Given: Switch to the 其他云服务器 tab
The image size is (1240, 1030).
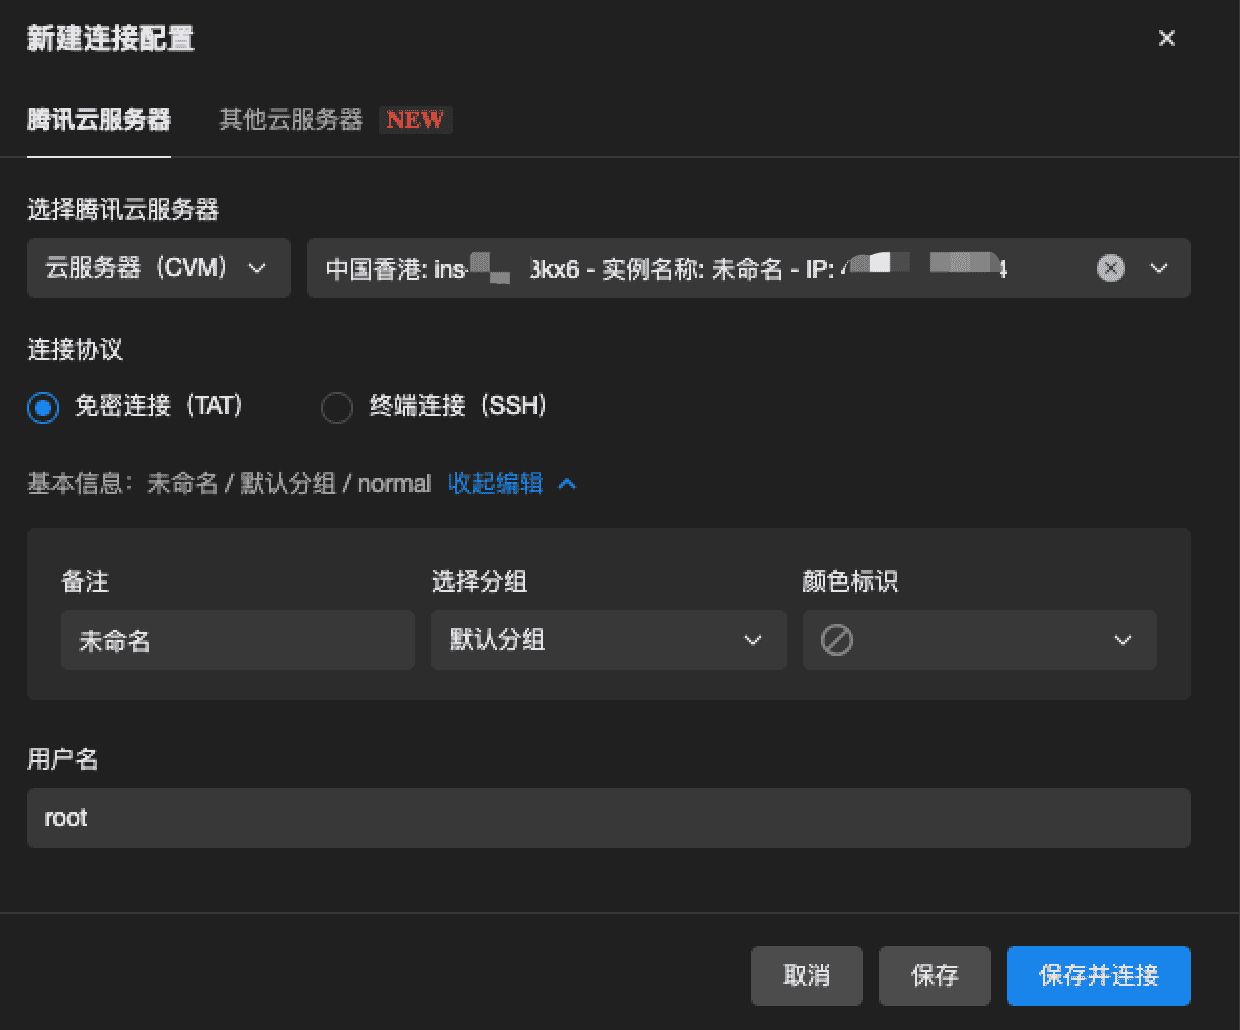Looking at the screenshot, I should pyautogui.click(x=289, y=119).
